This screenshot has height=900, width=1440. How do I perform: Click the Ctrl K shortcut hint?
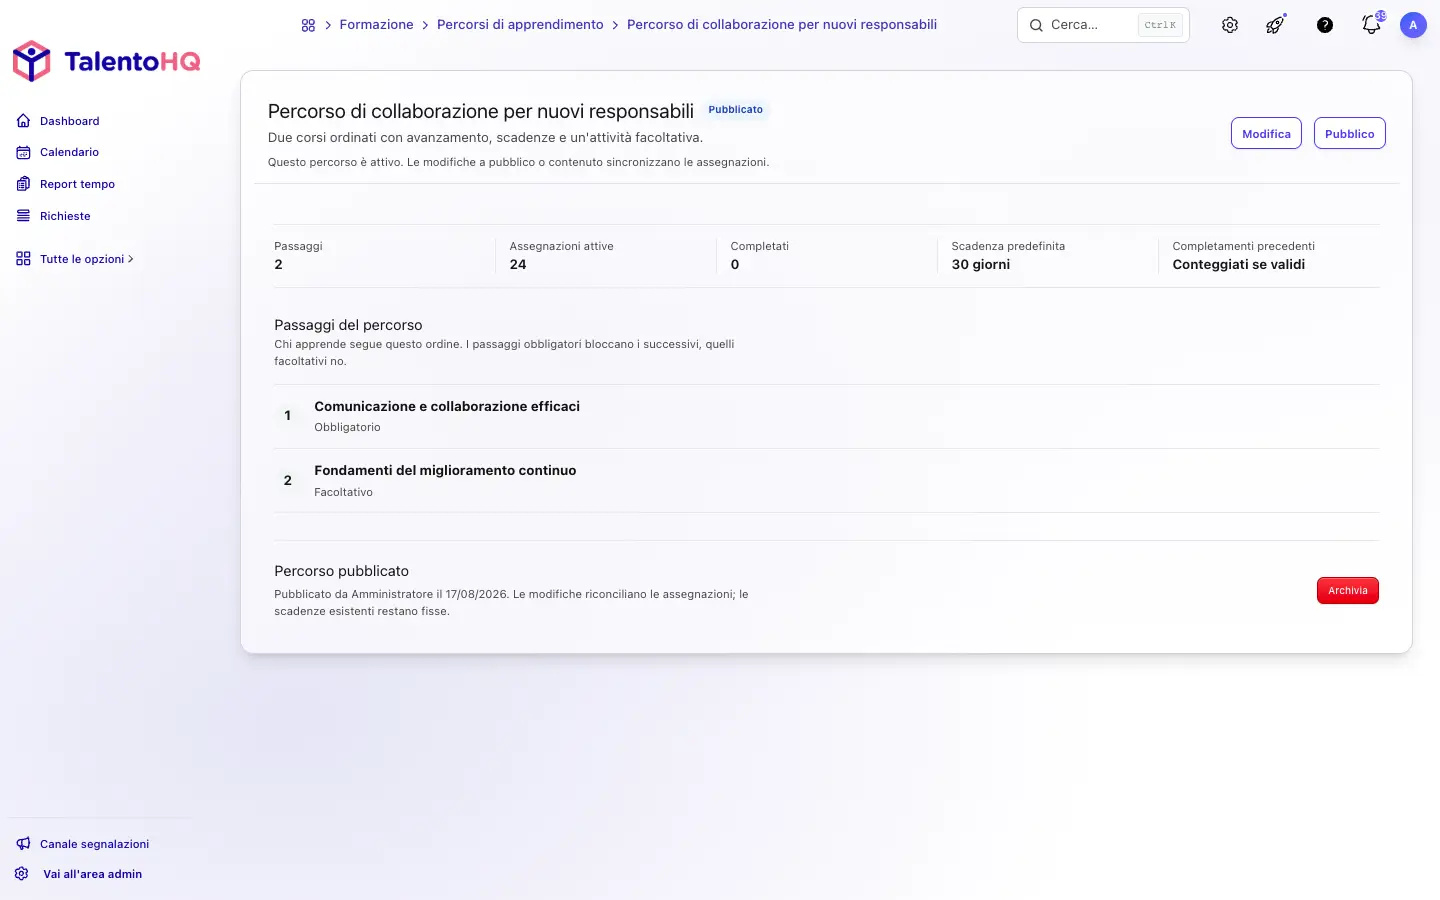coord(1160,25)
